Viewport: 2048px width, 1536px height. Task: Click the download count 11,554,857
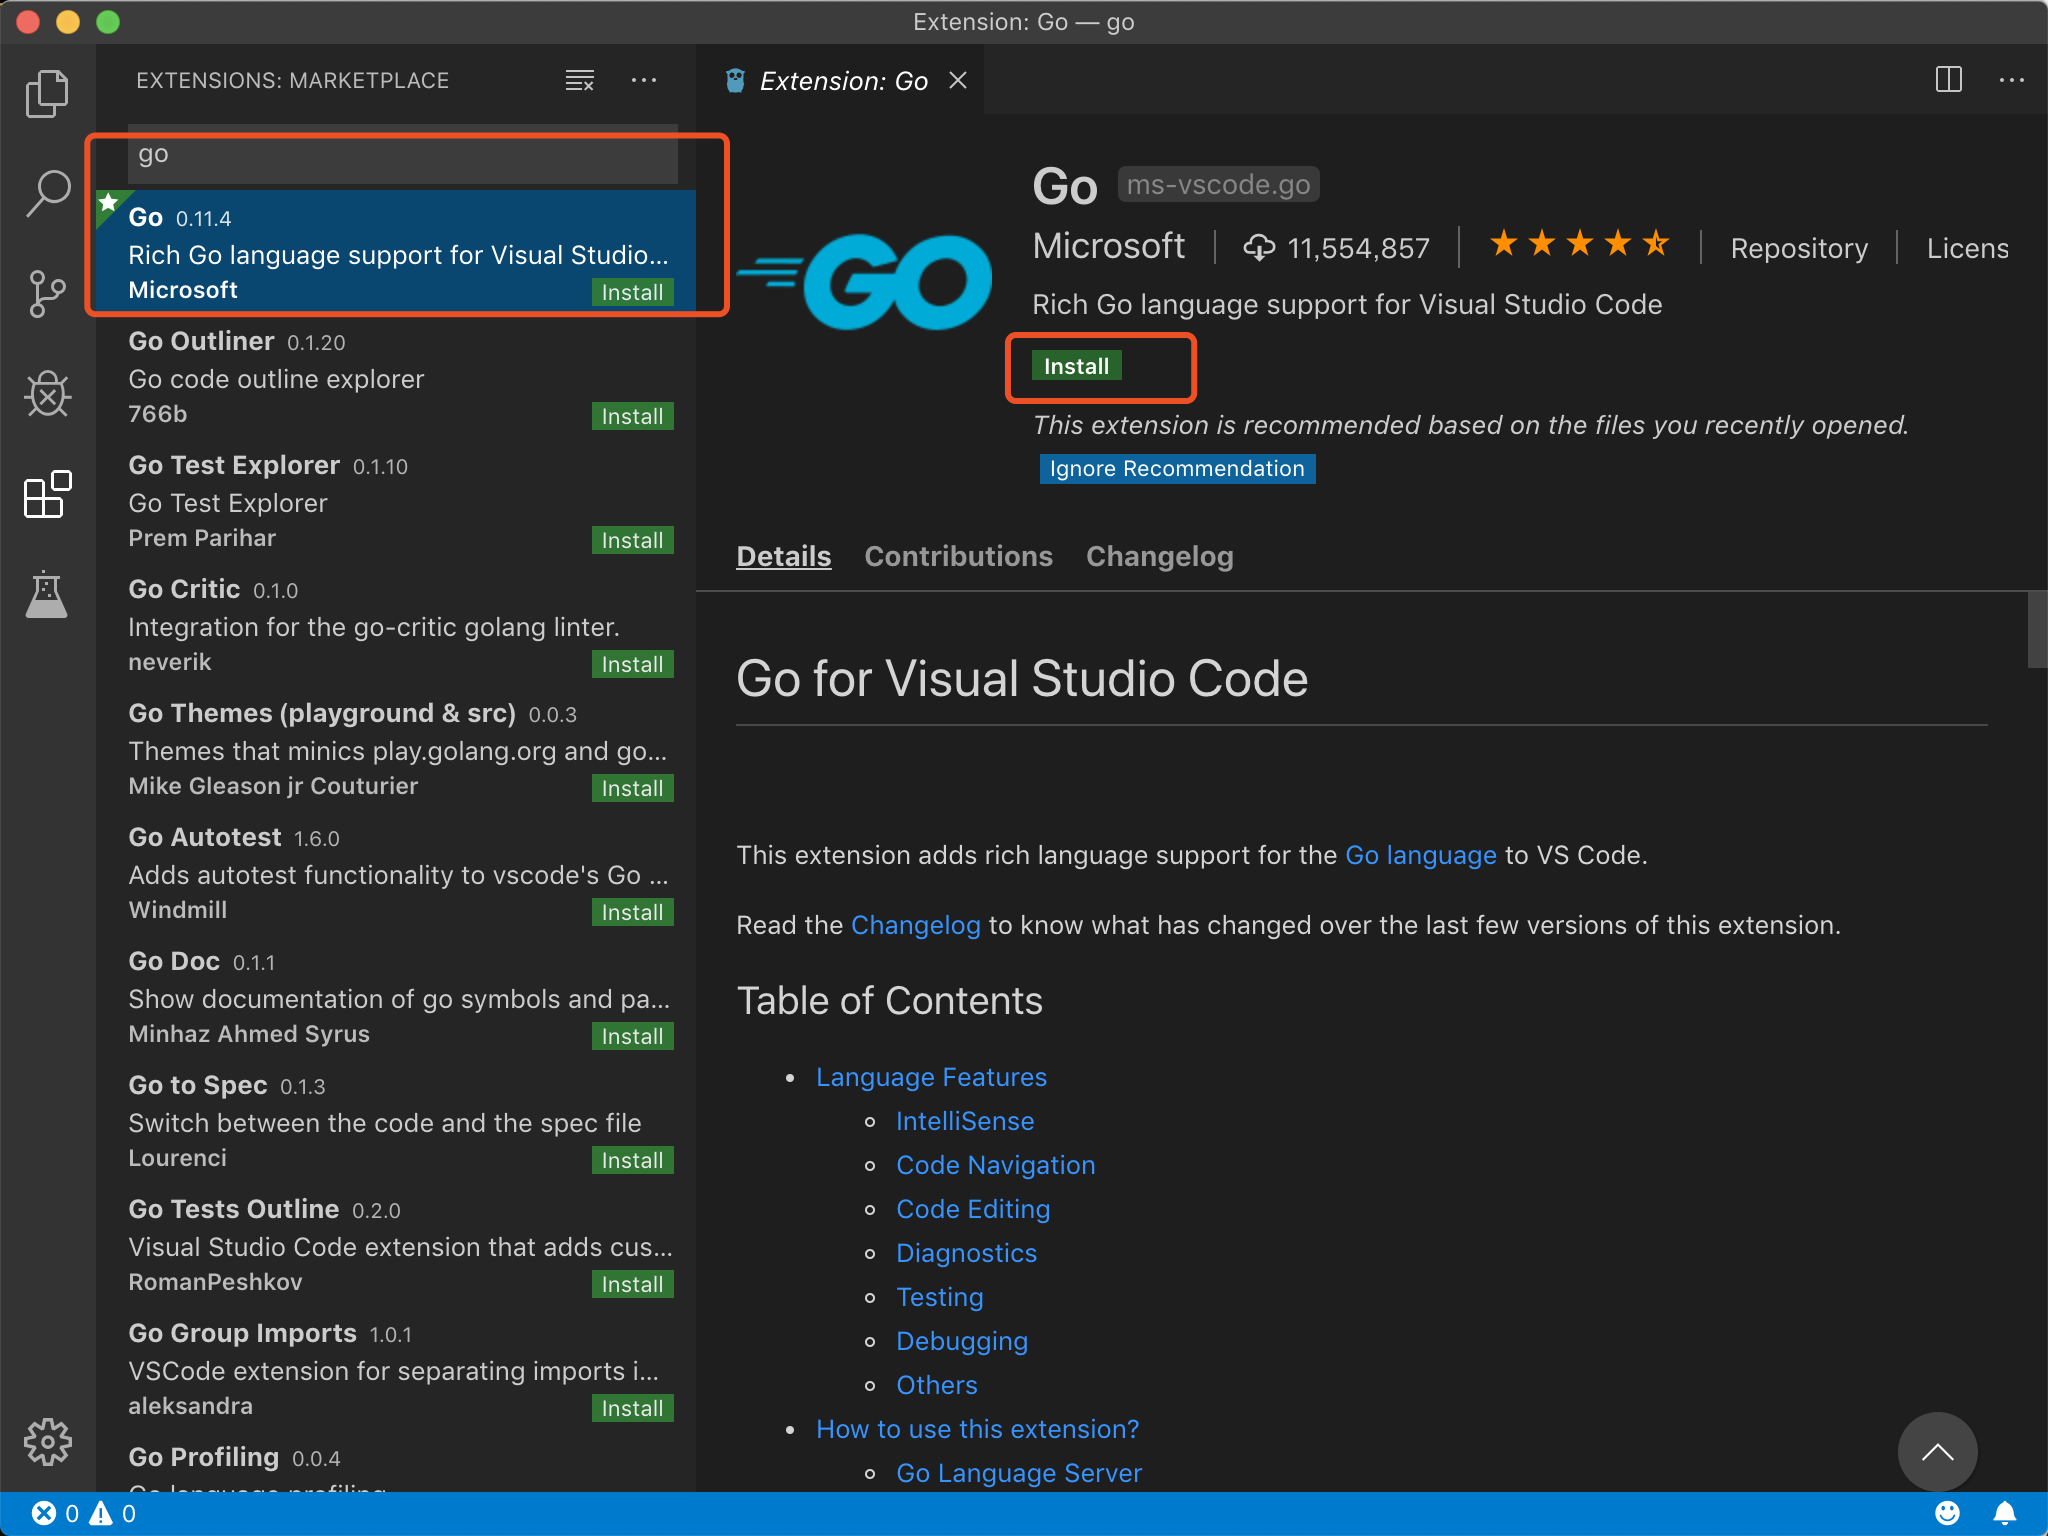(1337, 248)
